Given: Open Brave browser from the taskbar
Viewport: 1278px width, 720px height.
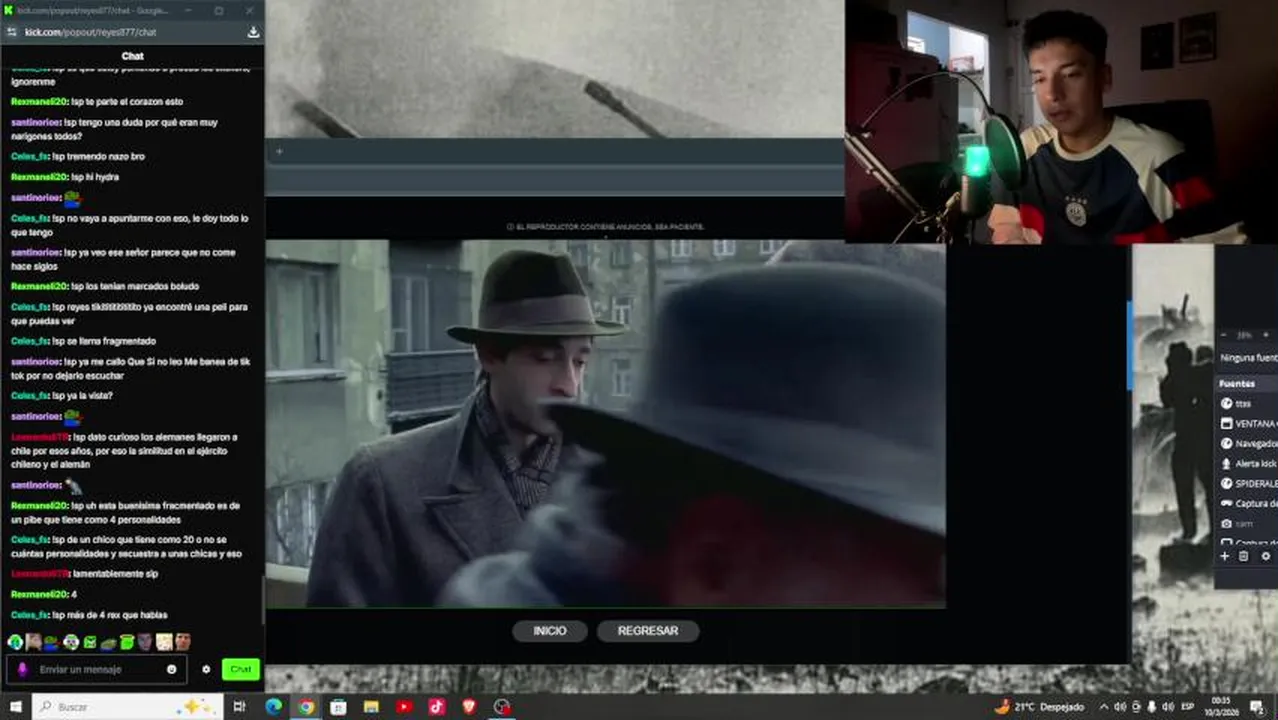Looking at the screenshot, I should [x=469, y=706].
